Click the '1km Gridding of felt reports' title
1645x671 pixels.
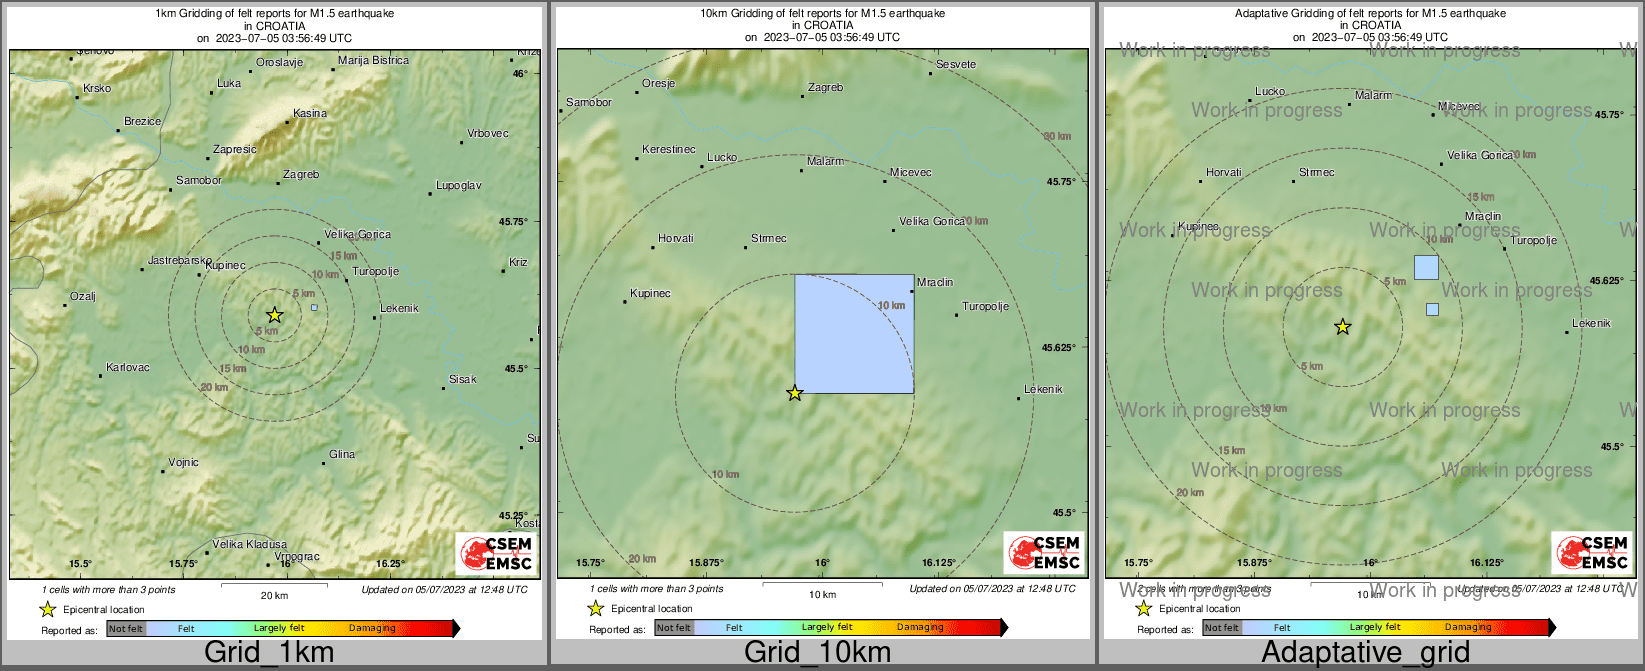tap(274, 14)
